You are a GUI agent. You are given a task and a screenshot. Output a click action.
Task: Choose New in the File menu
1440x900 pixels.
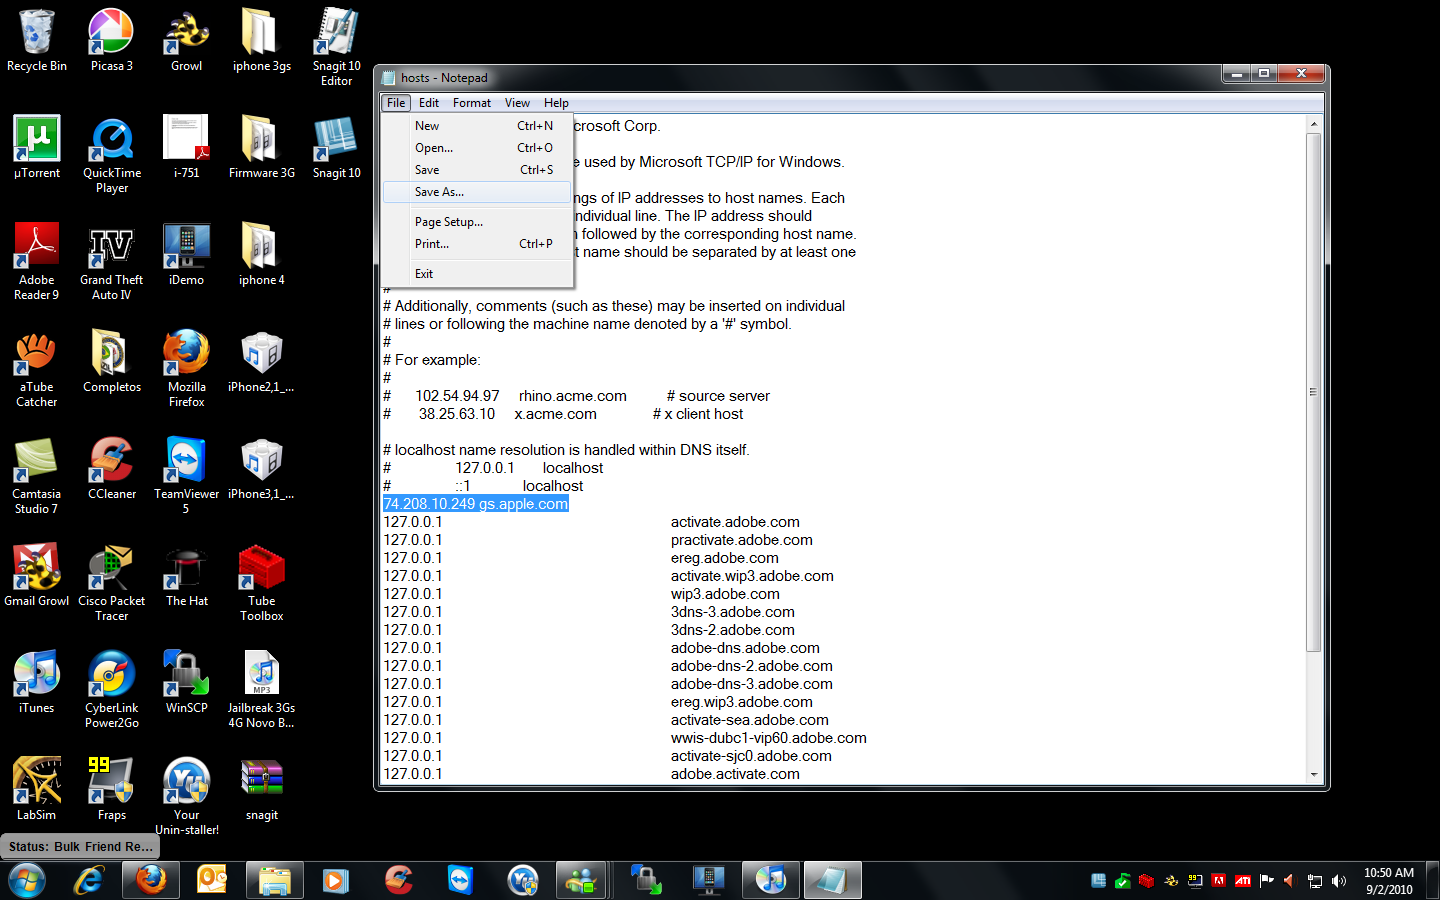[477, 126]
